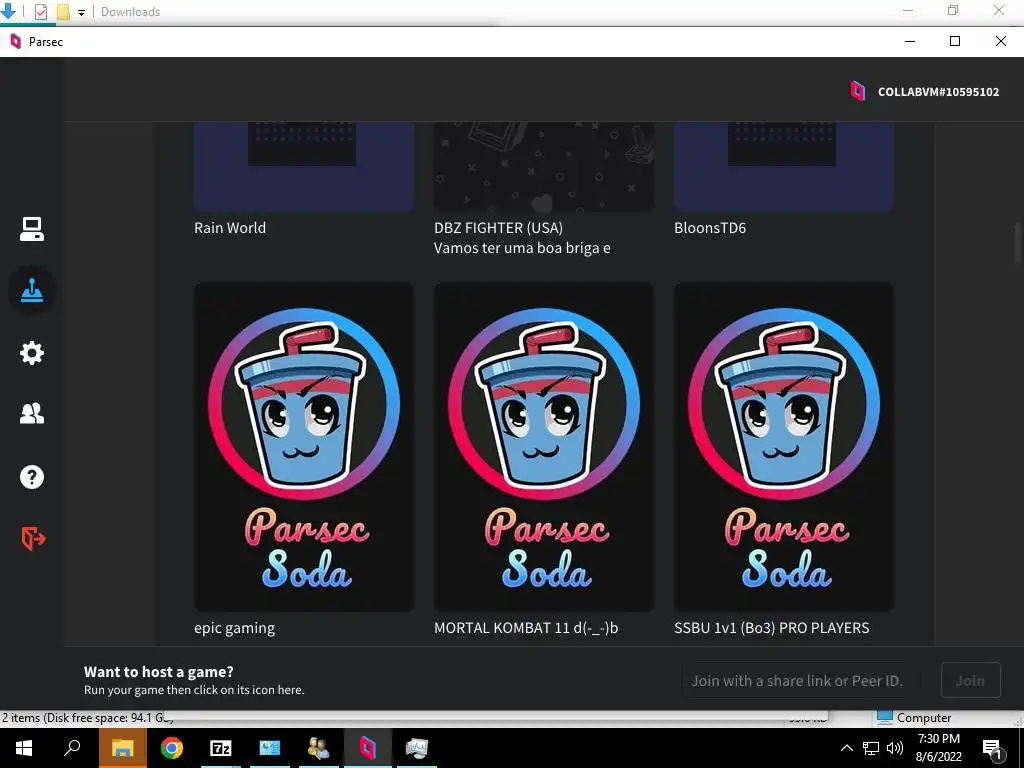Click the arcade list vertical scrollbar
Viewport: 1024px width, 768px height.
point(1017,242)
